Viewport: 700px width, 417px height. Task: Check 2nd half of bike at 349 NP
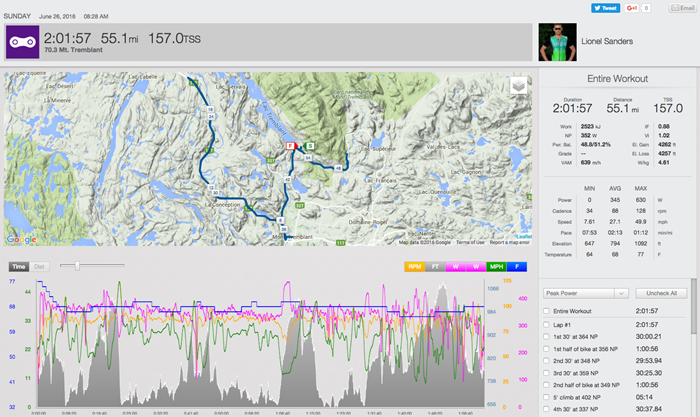[546, 385]
